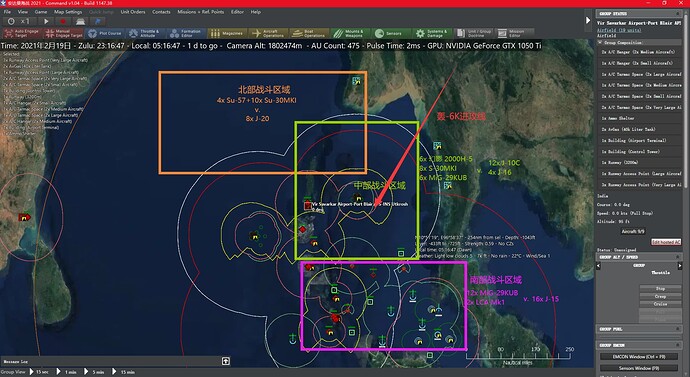This screenshot has width=690, height=377.
Task: Start the simulation with the play button
Action: click(46, 21)
